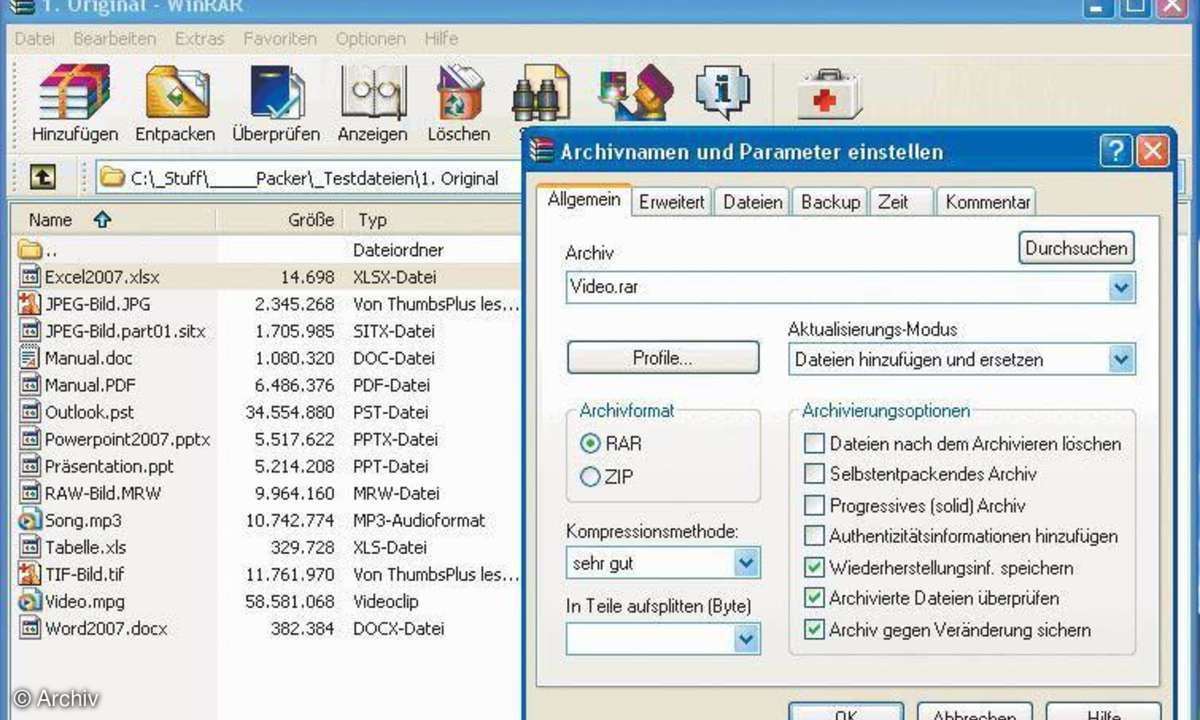
Task: Click the TIF-Bild.tif file icon
Action: tap(29, 574)
